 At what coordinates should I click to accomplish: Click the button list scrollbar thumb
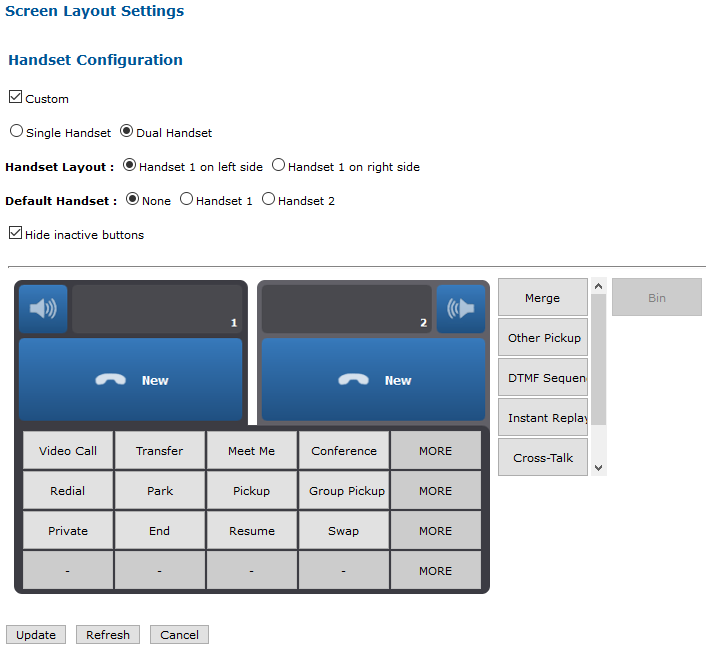coord(598,359)
